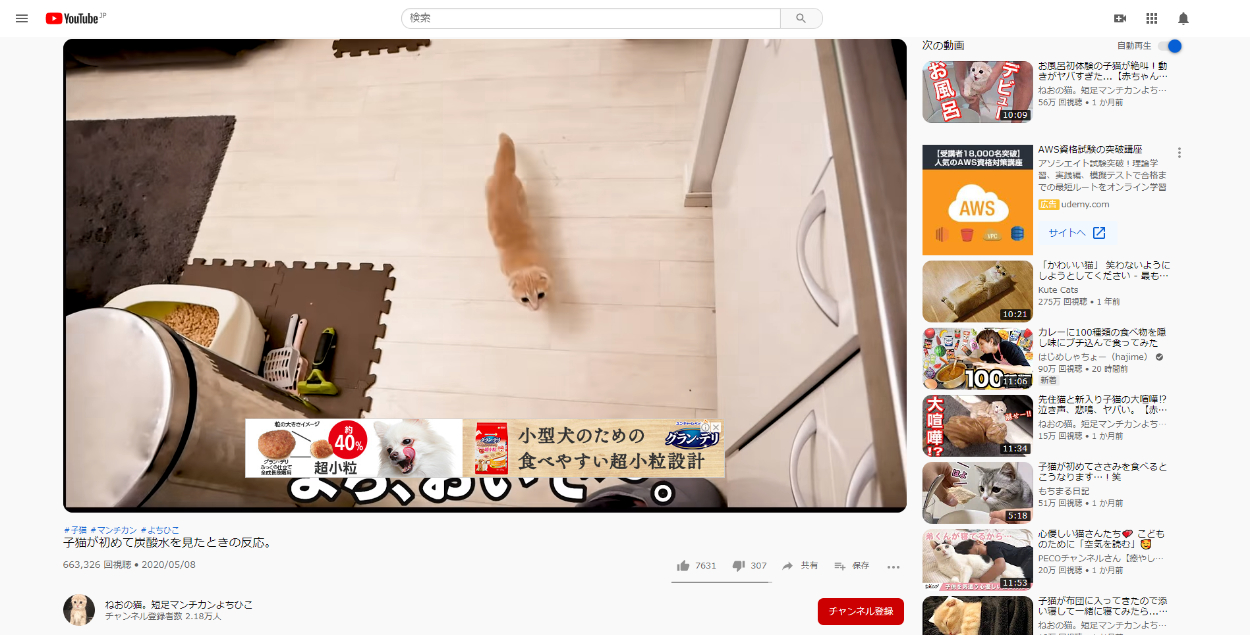Toggle the 自動再生 autoplay switch
Image resolution: width=1250 pixels, height=635 pixels.
[x=1171, y=46]
